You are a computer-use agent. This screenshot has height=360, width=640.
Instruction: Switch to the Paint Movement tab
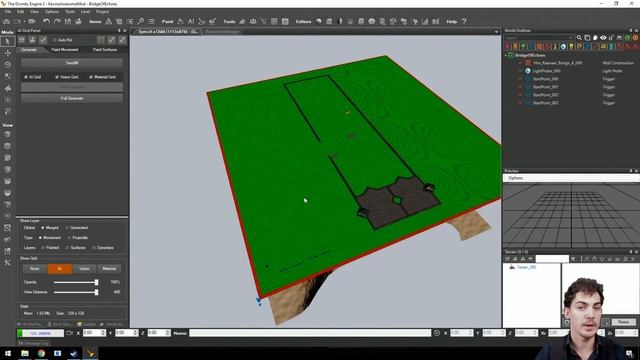[64, 50]
